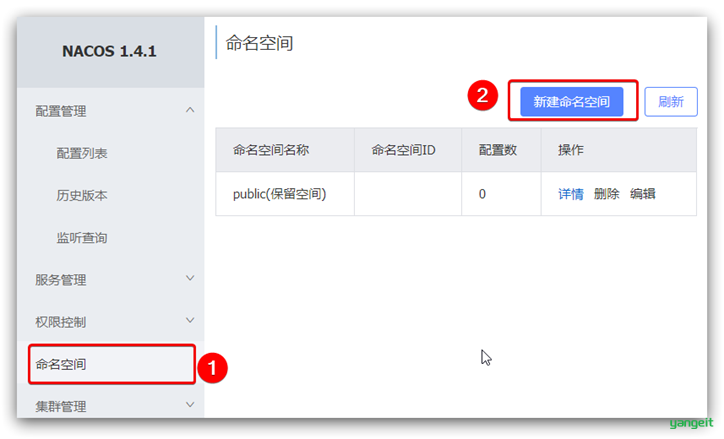The height and width of the screenshot is (439, 724).
Task: Click the 刷新 button
Action: pyautogui.click(x=671, y=102)
